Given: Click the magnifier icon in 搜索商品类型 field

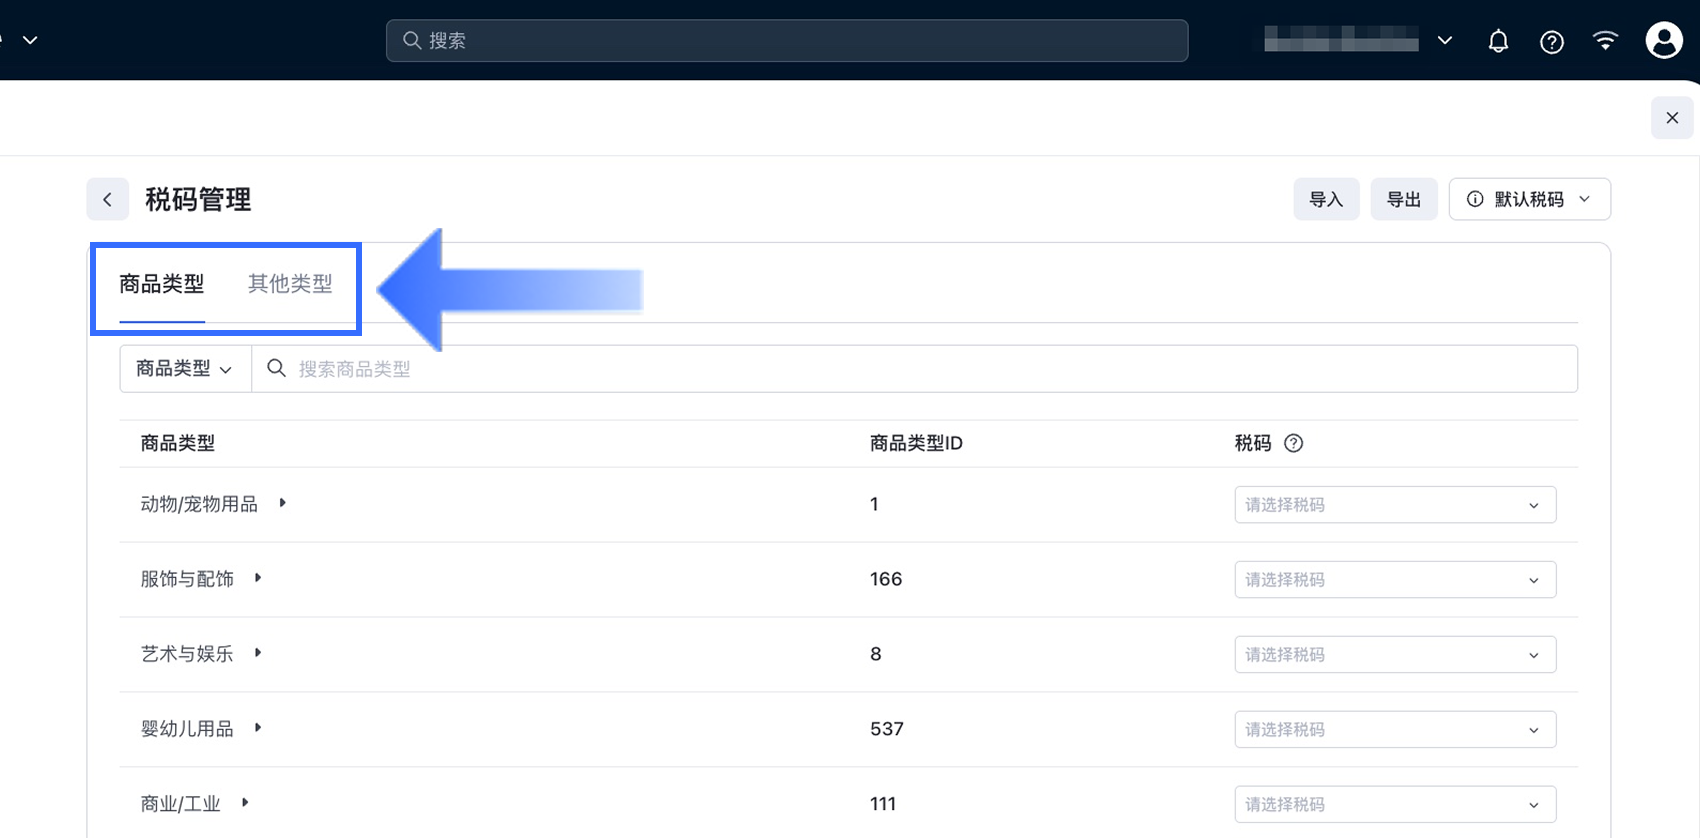Looking at the screenshot, I should 277,368.
